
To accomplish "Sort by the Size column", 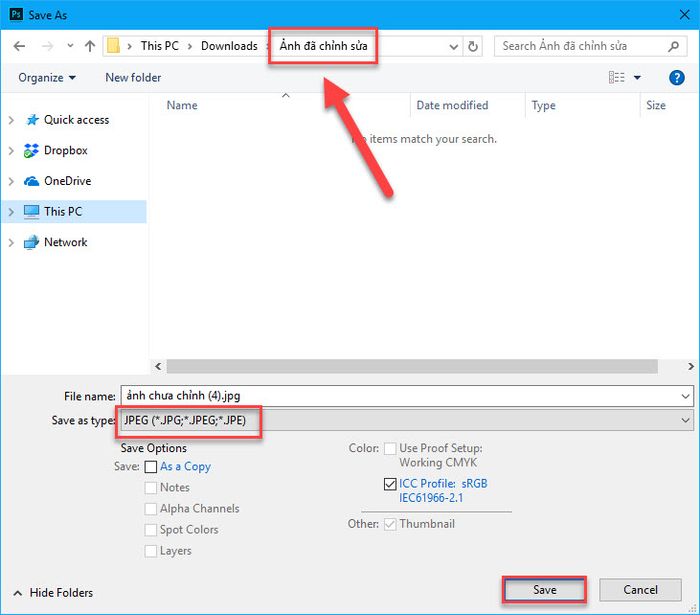I will 656,105.
